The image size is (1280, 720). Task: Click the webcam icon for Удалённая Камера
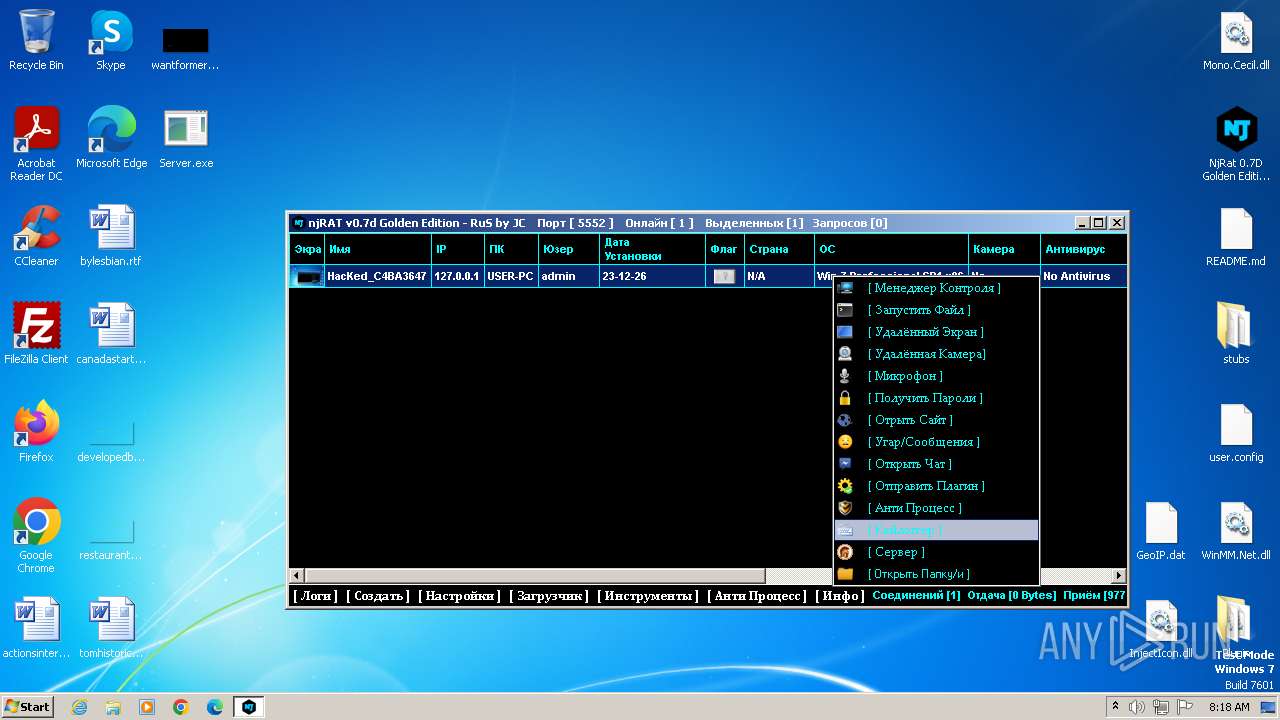pyautogui.click(x=845, y=354)
